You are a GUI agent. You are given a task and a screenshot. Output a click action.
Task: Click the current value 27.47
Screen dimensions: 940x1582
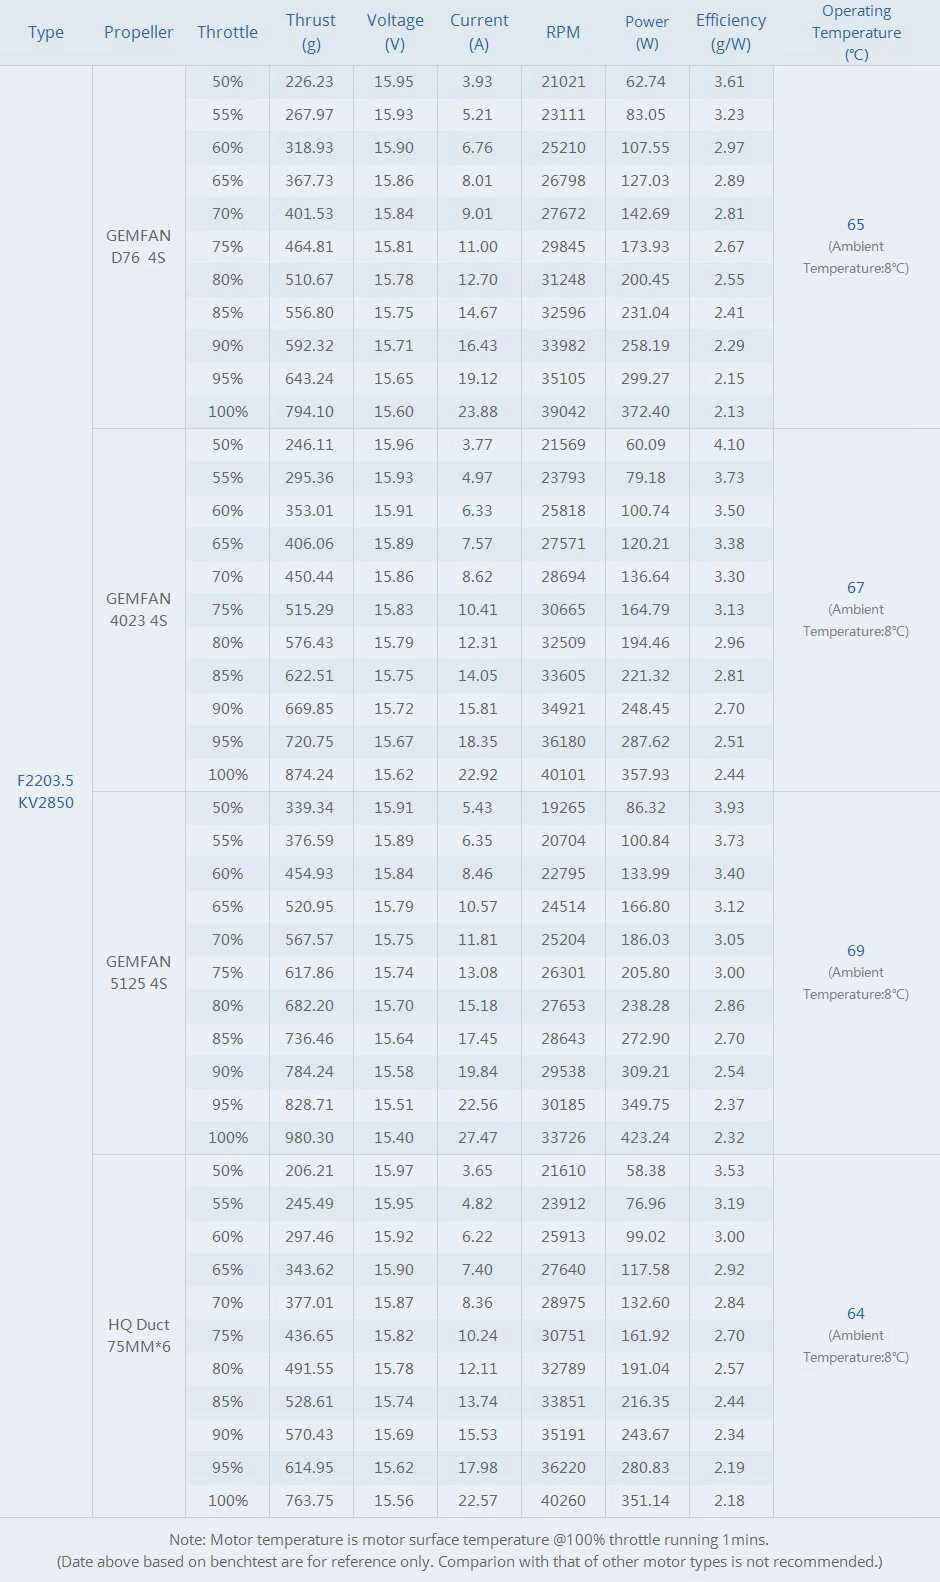(x=477, y=1137)
